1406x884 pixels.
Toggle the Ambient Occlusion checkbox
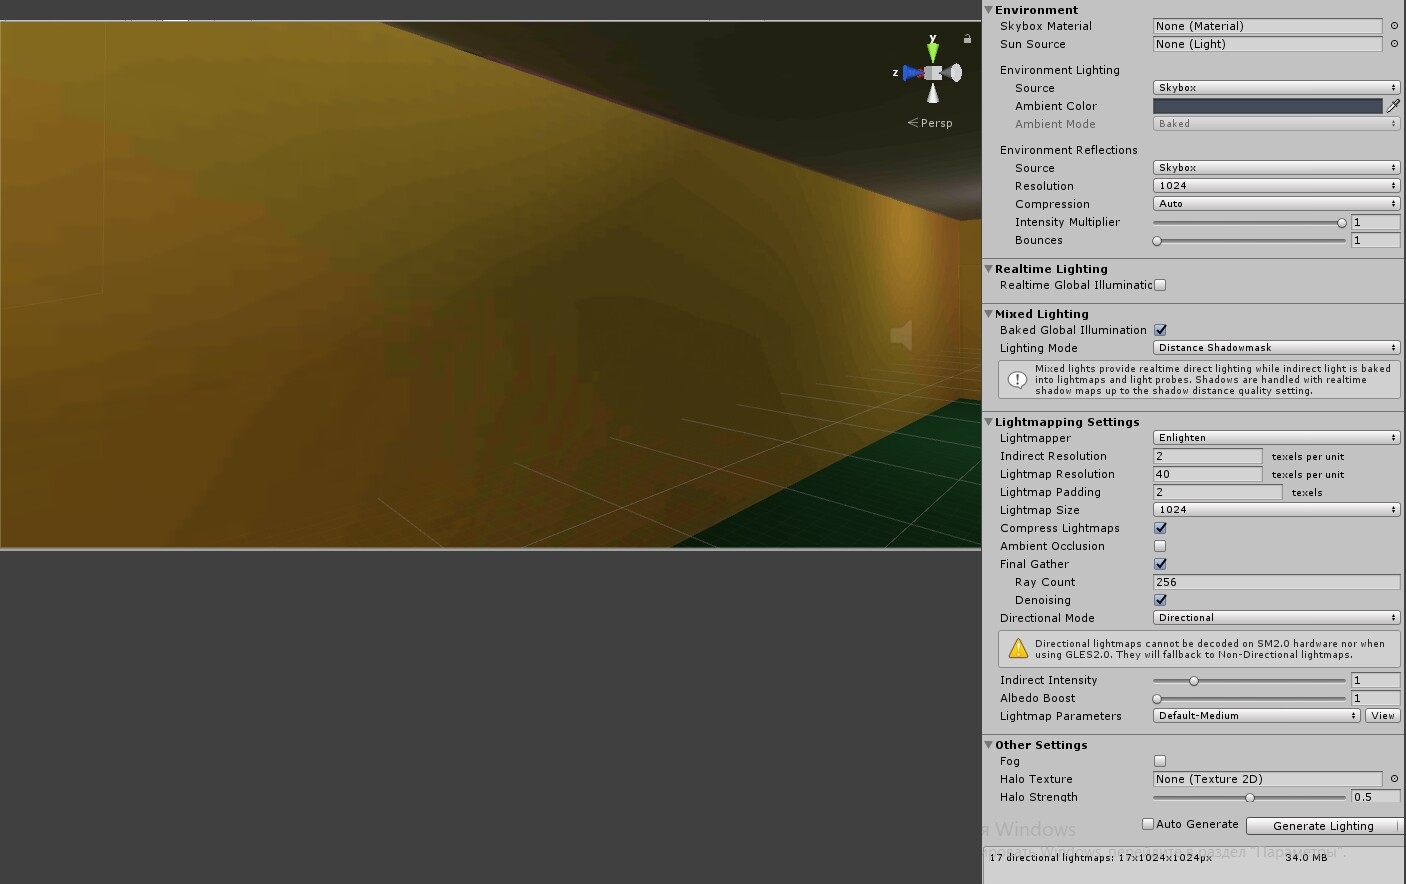click(1160, 546)
